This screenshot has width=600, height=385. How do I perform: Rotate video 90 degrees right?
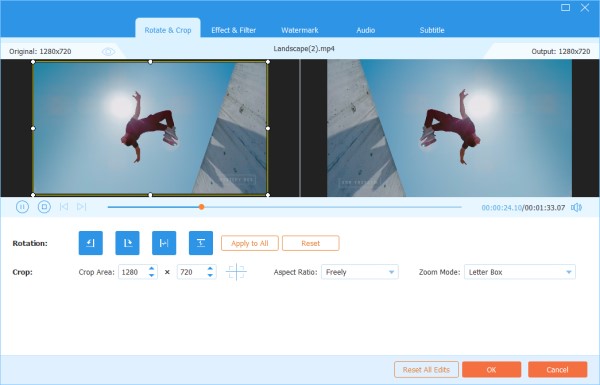[x=127, y=243]
